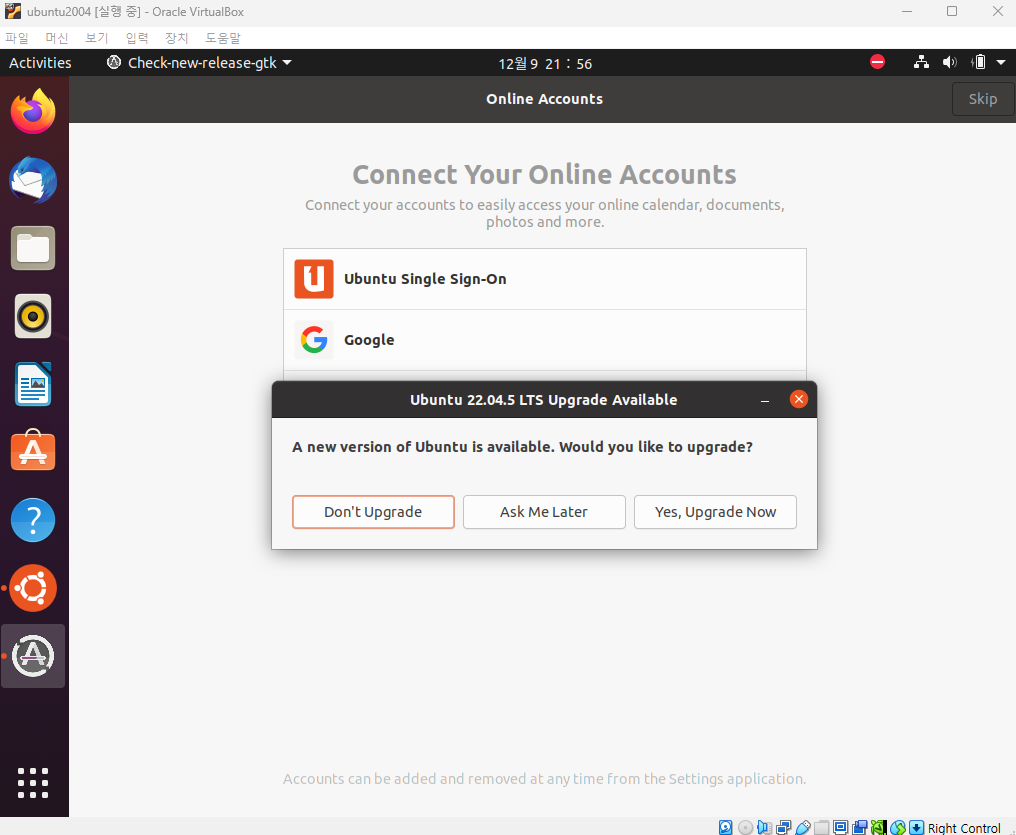Click VirtualBox CPU virtualization status icon
Viewport: 1016px width, 835px height.
click(x=879, y=827)
